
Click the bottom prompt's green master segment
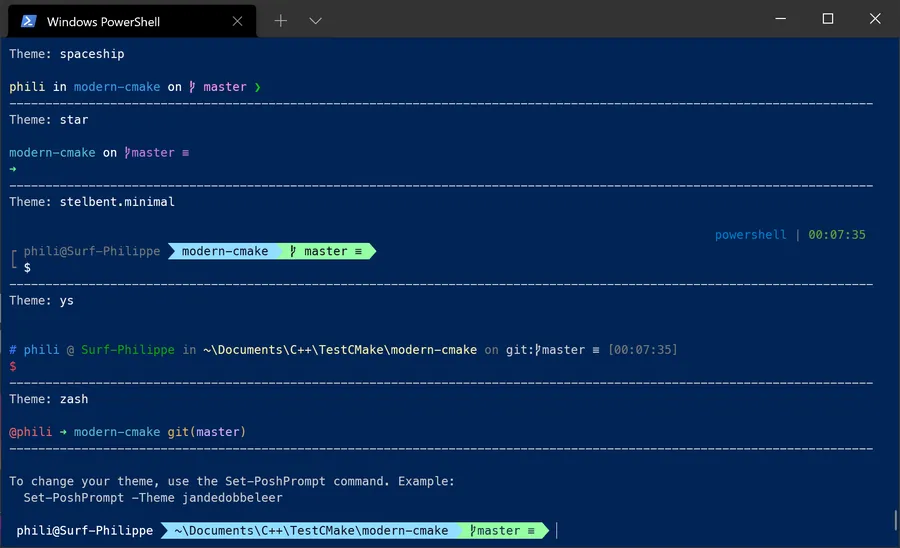504,531
